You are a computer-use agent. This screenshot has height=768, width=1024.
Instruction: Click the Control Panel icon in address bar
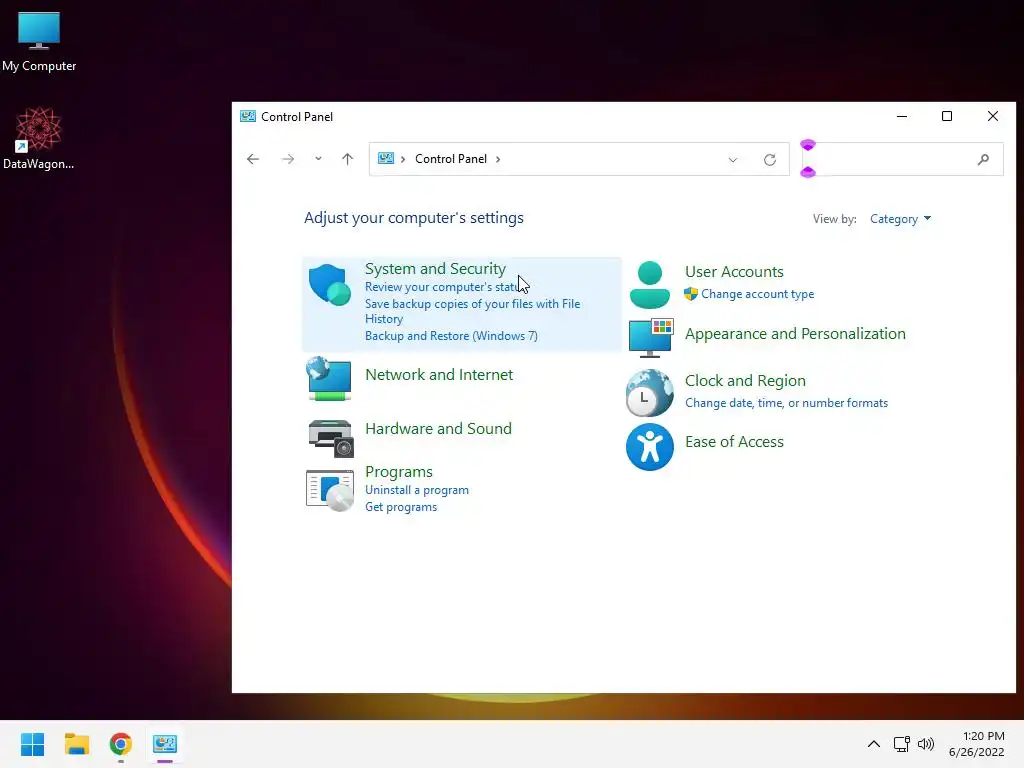click(x=386, y=159)
